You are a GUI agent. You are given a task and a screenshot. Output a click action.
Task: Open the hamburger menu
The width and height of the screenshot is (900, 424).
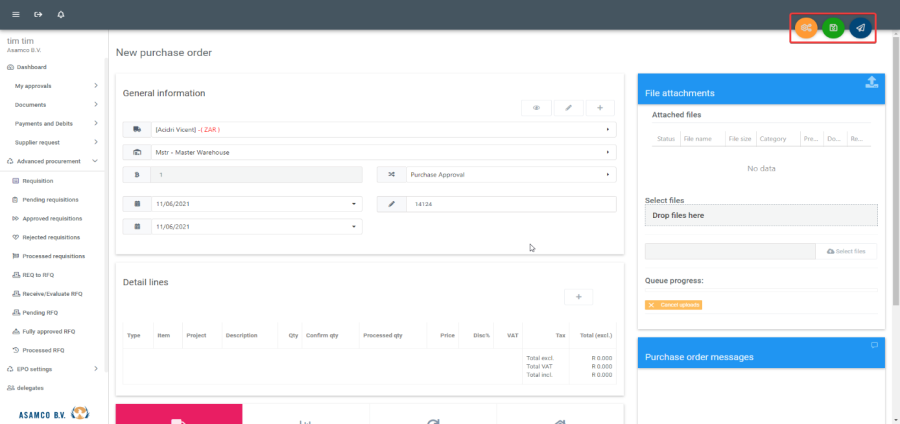[x=15, y=15]
